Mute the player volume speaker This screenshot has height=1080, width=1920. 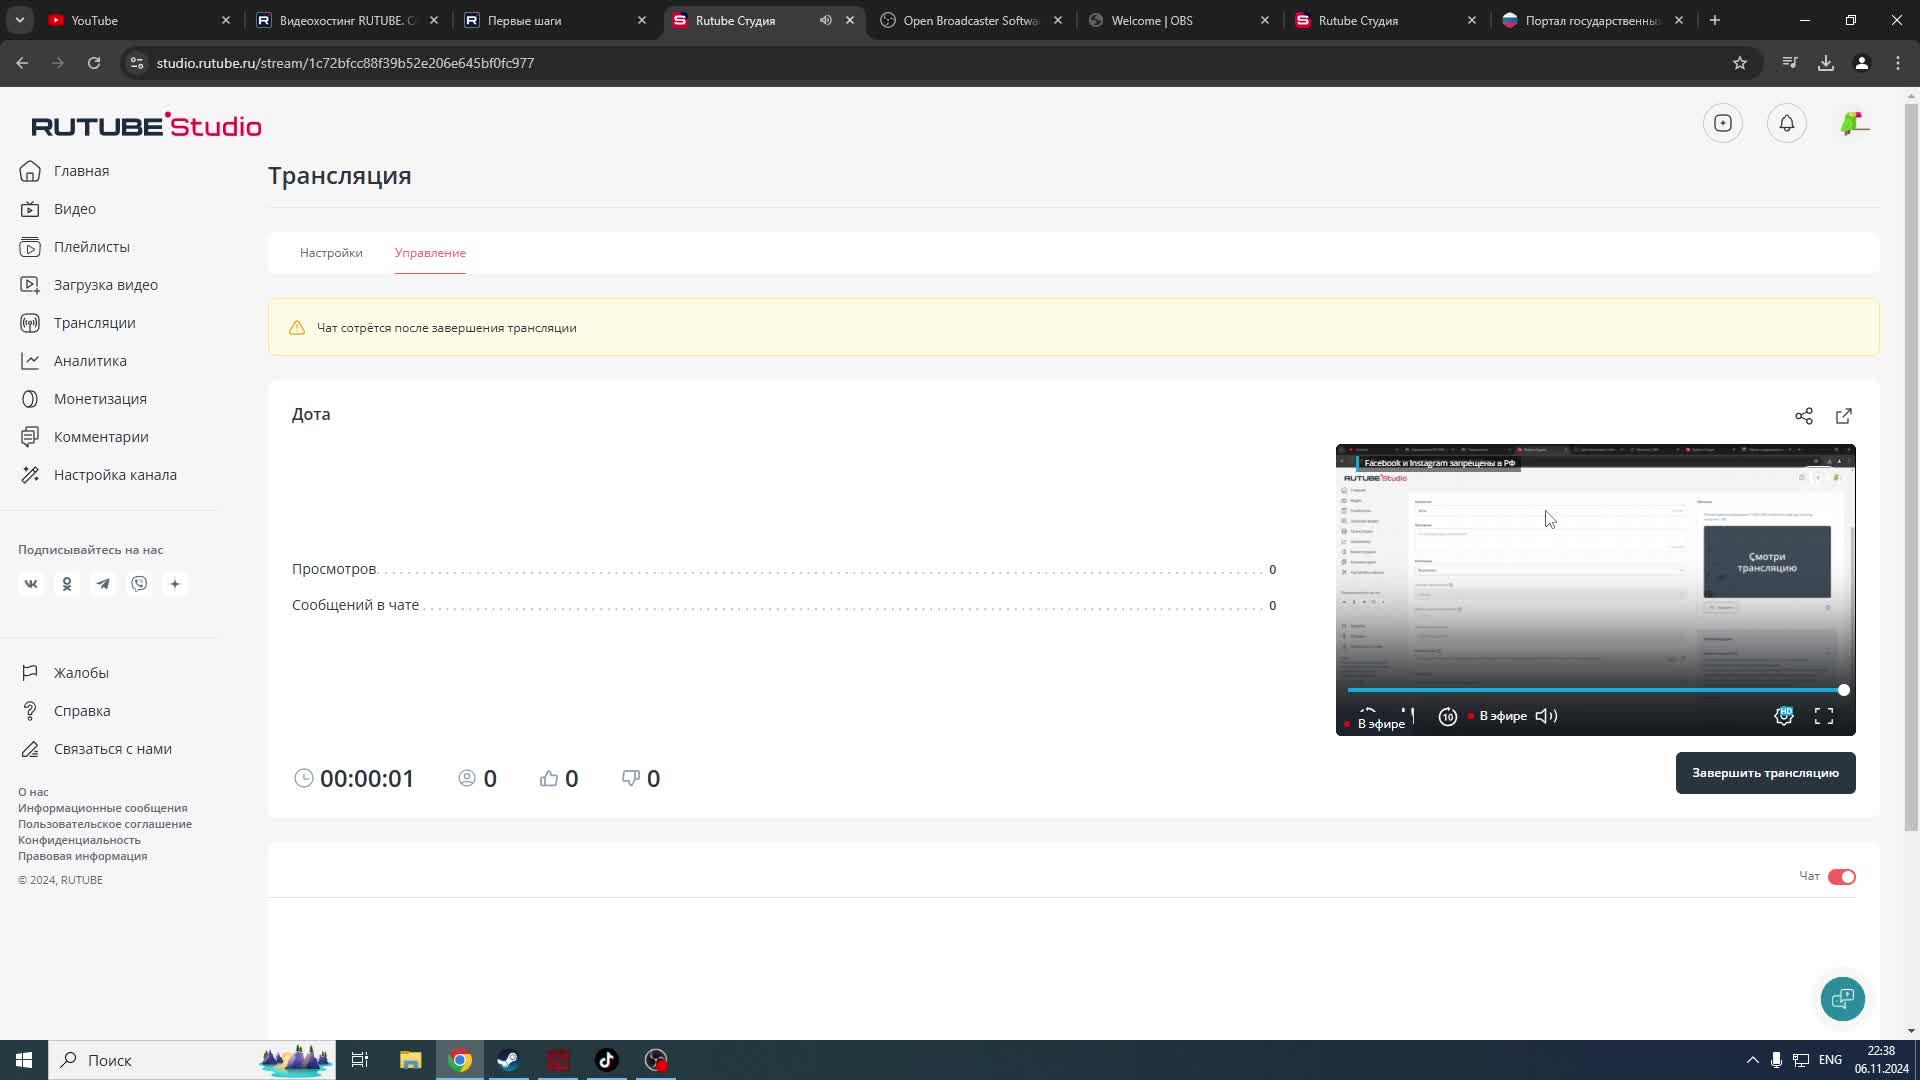point(1546,716)
